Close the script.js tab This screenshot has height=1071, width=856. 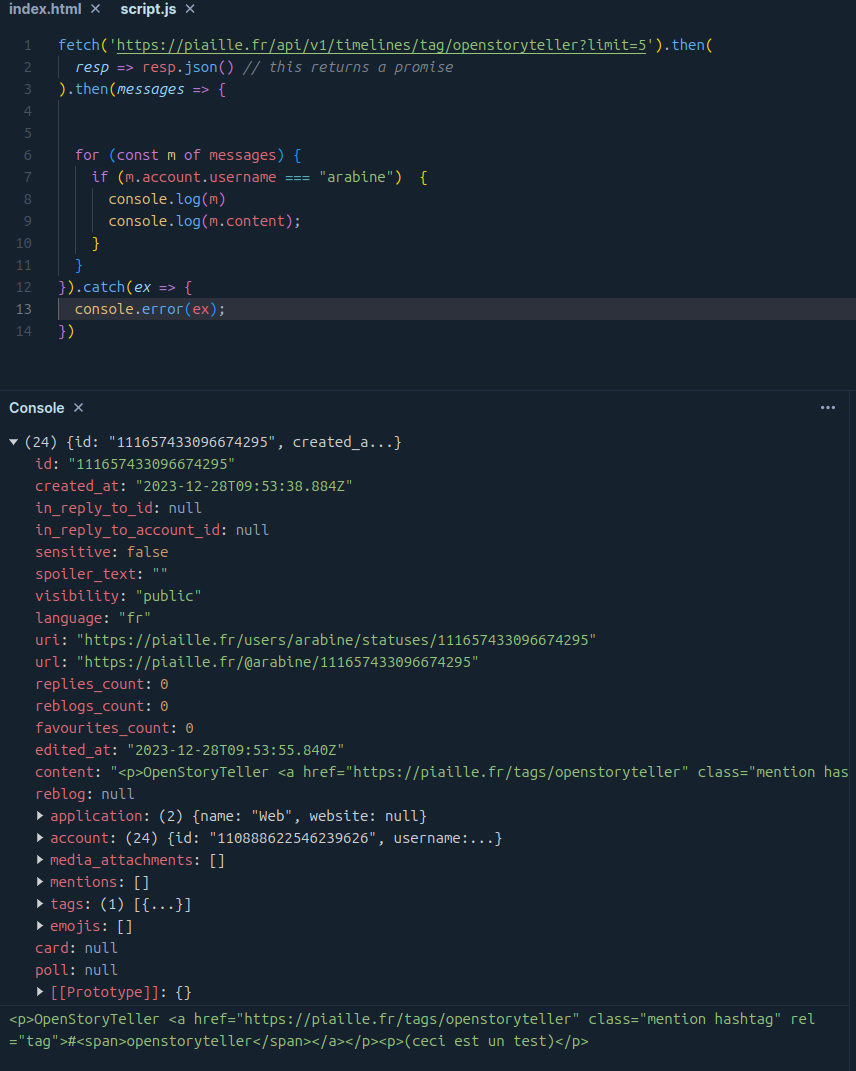coord(190,9)
